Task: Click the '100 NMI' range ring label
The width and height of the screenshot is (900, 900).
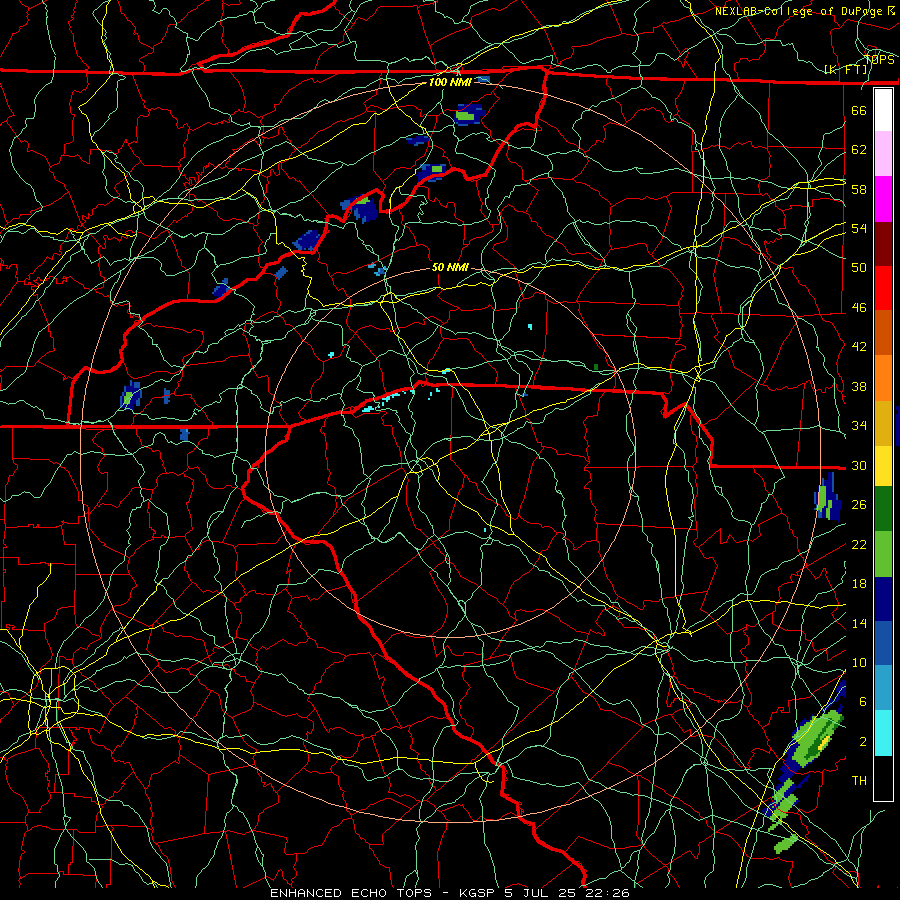Action: point(450,82)
